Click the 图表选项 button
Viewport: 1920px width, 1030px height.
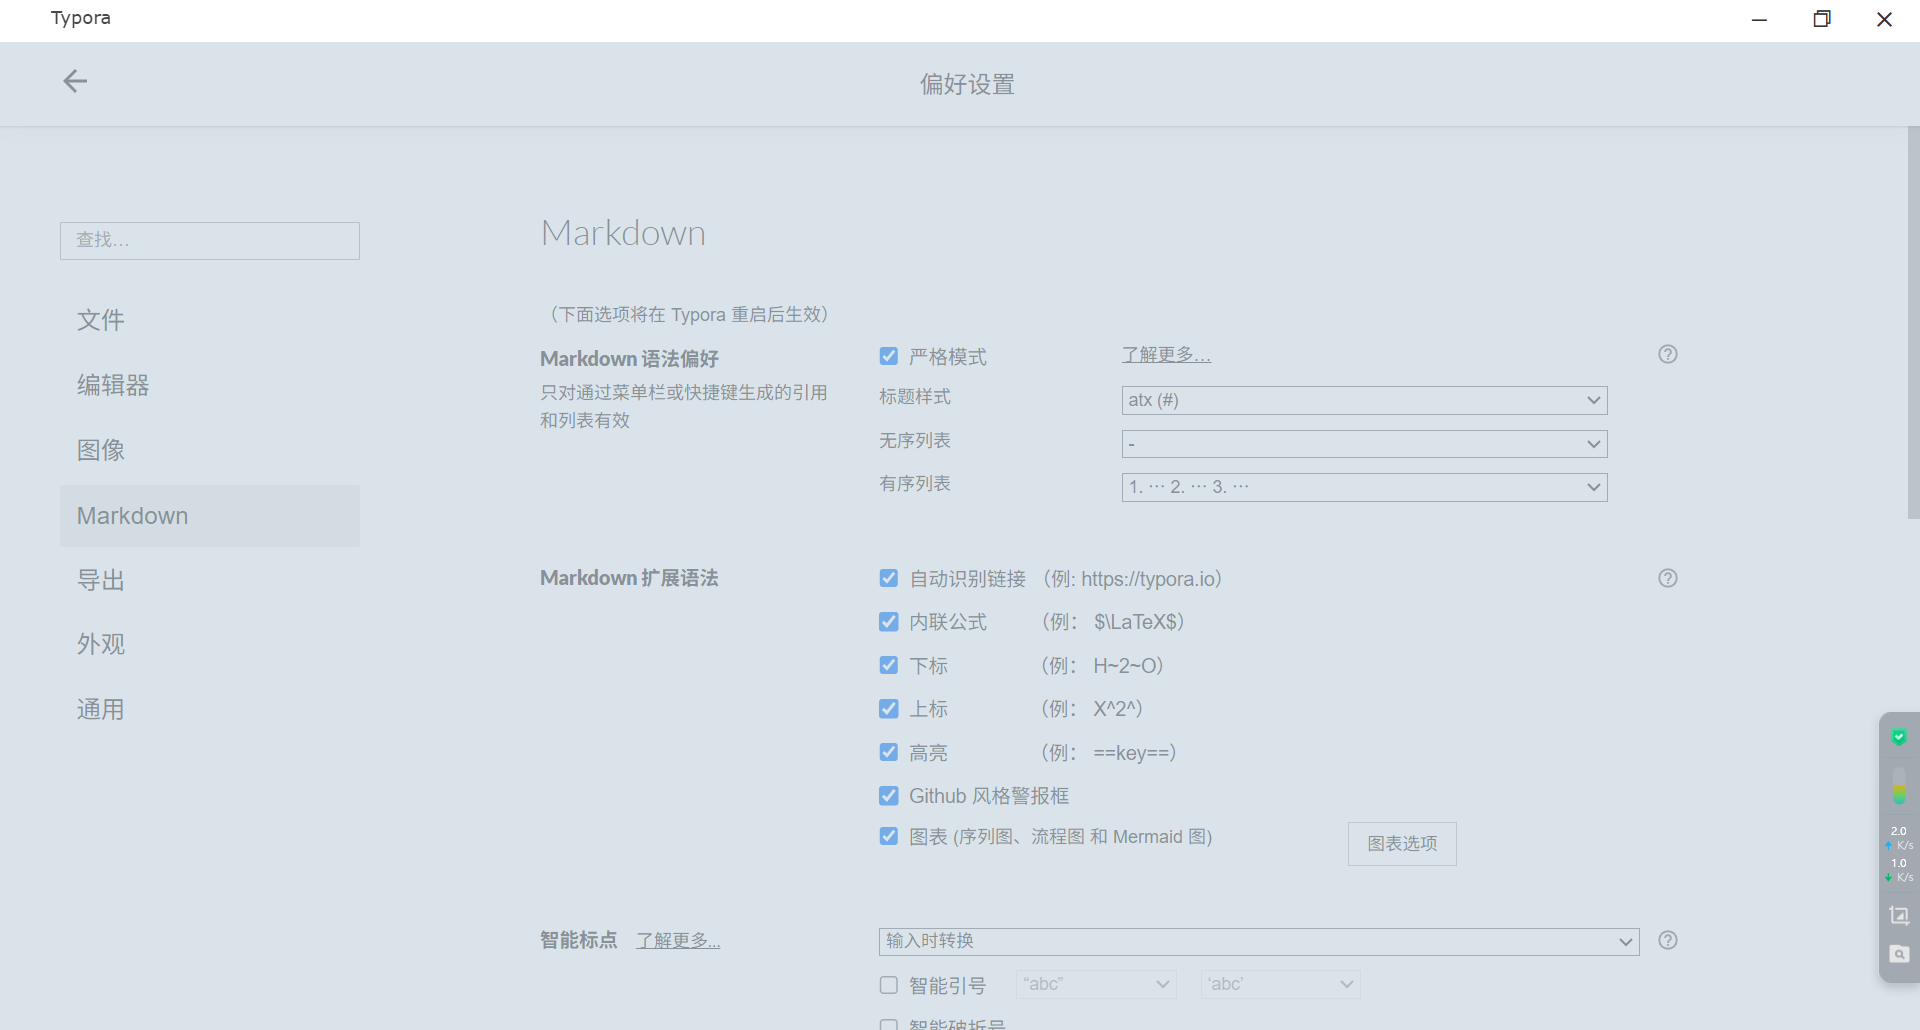[1402, 844]
